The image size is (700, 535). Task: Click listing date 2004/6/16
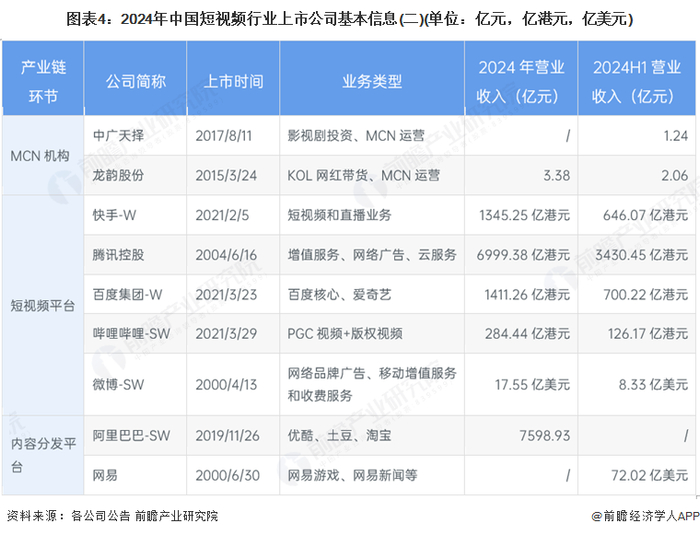(x=226, y=255)
